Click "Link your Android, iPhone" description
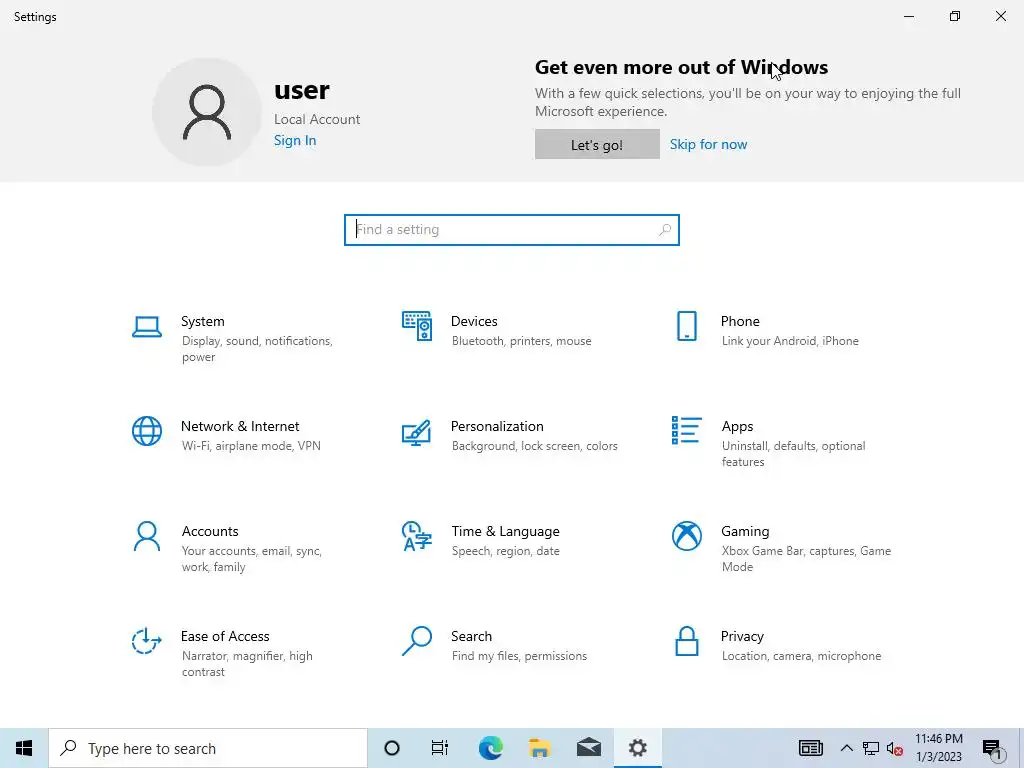 tap(790, 341)
